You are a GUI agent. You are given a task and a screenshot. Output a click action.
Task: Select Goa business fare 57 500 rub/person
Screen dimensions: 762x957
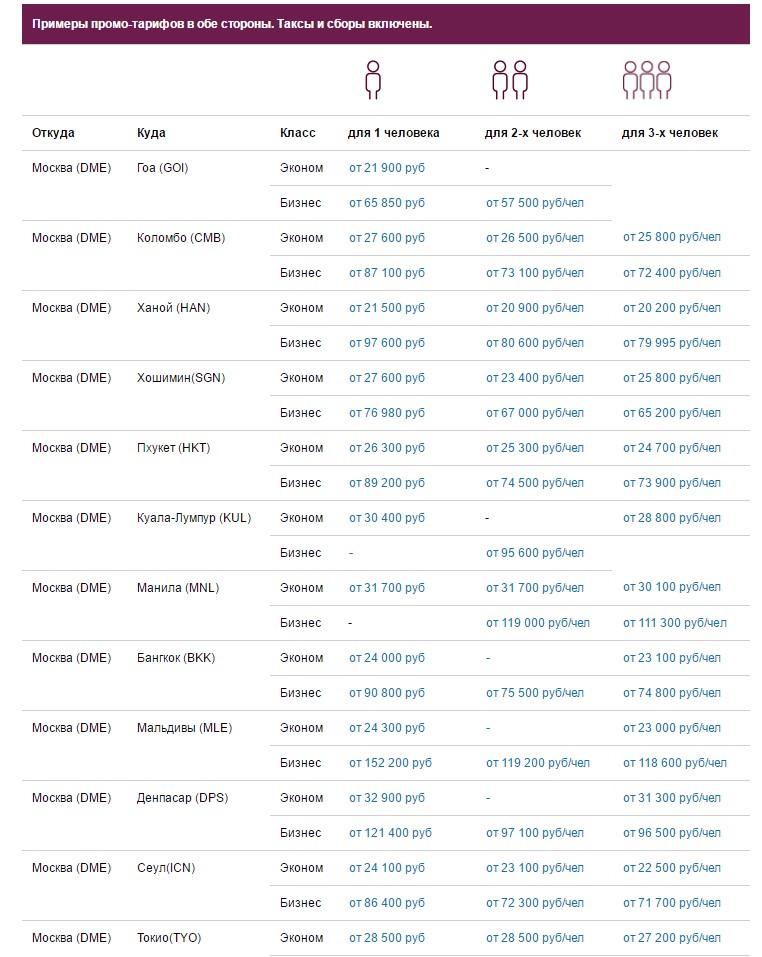(x=534, y=203)
